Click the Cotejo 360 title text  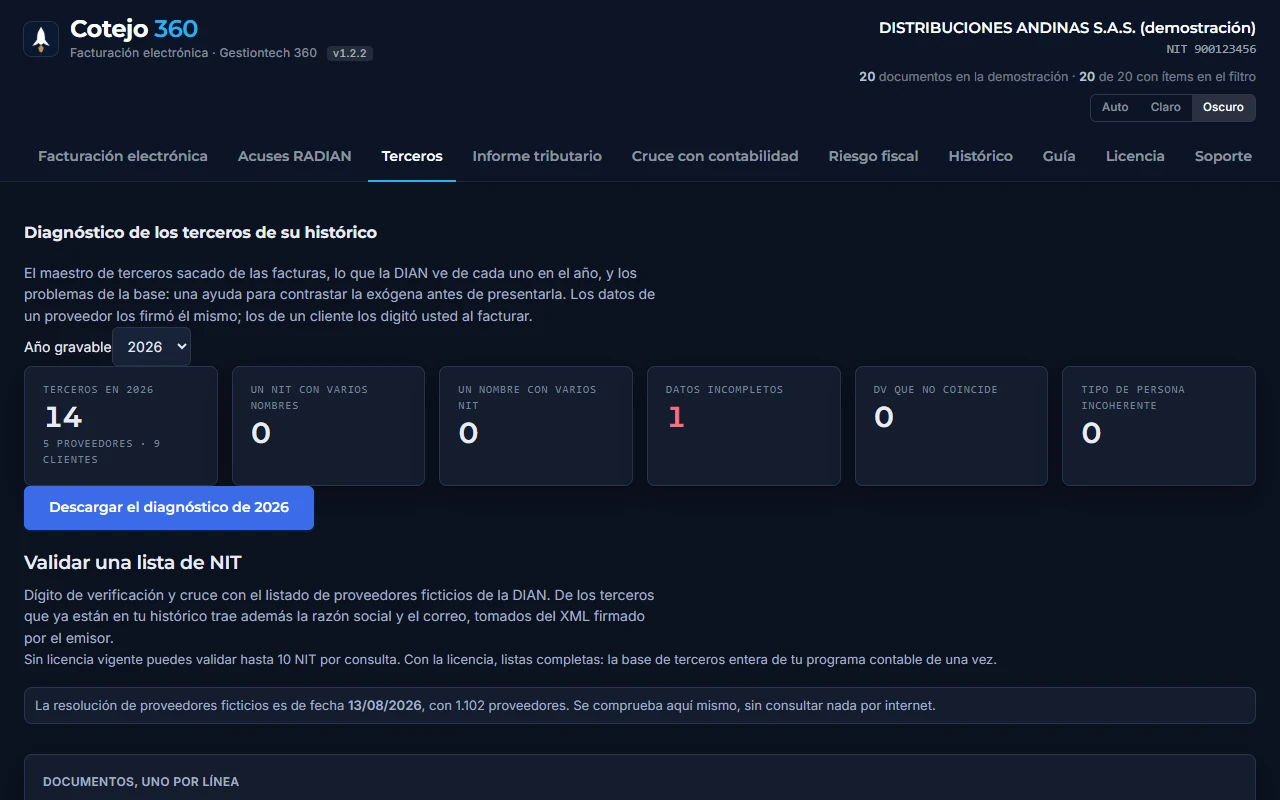pos(134,29)
